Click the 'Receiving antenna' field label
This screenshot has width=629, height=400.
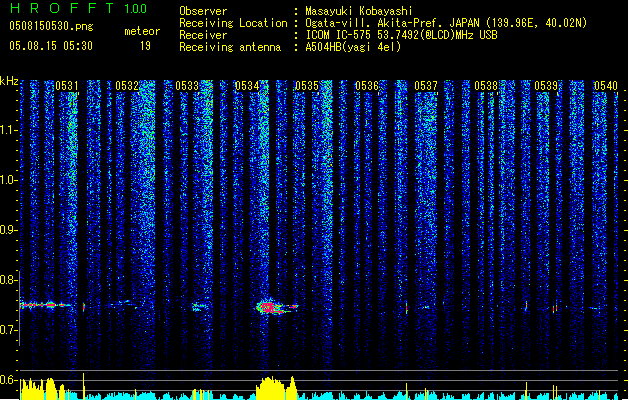tap(230, 47)
